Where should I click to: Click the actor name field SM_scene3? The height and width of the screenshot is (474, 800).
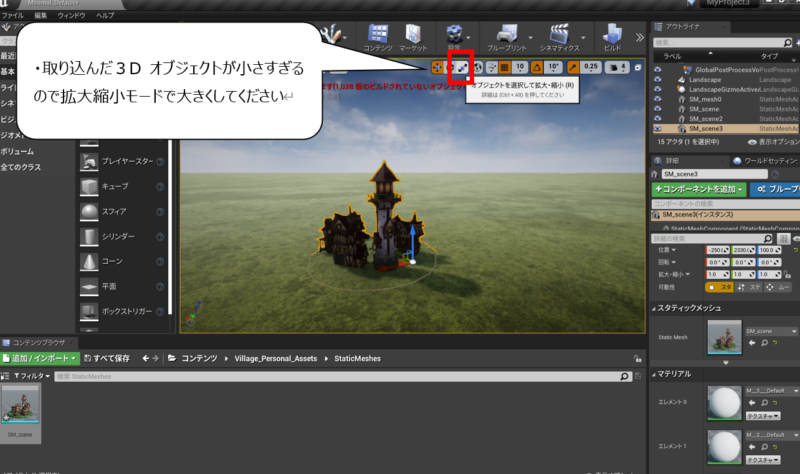pos(715,174)
